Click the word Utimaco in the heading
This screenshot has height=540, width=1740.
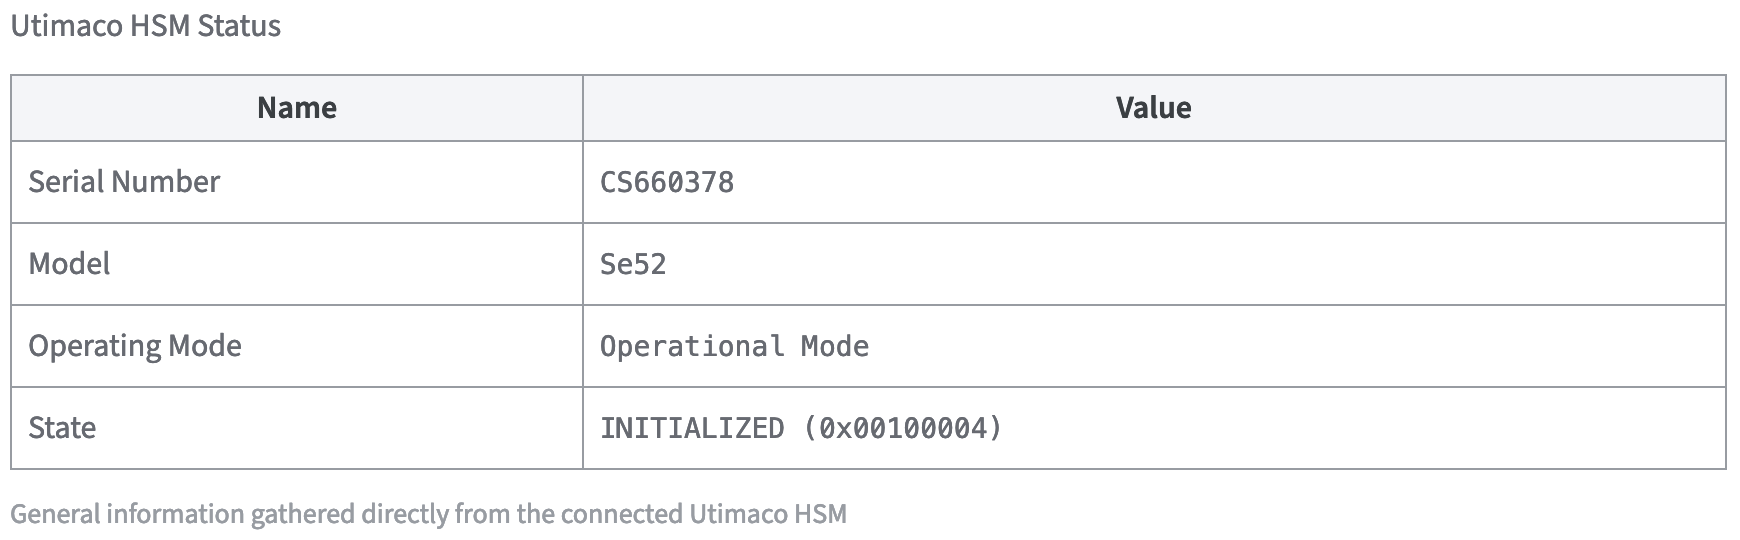point(67,26)
